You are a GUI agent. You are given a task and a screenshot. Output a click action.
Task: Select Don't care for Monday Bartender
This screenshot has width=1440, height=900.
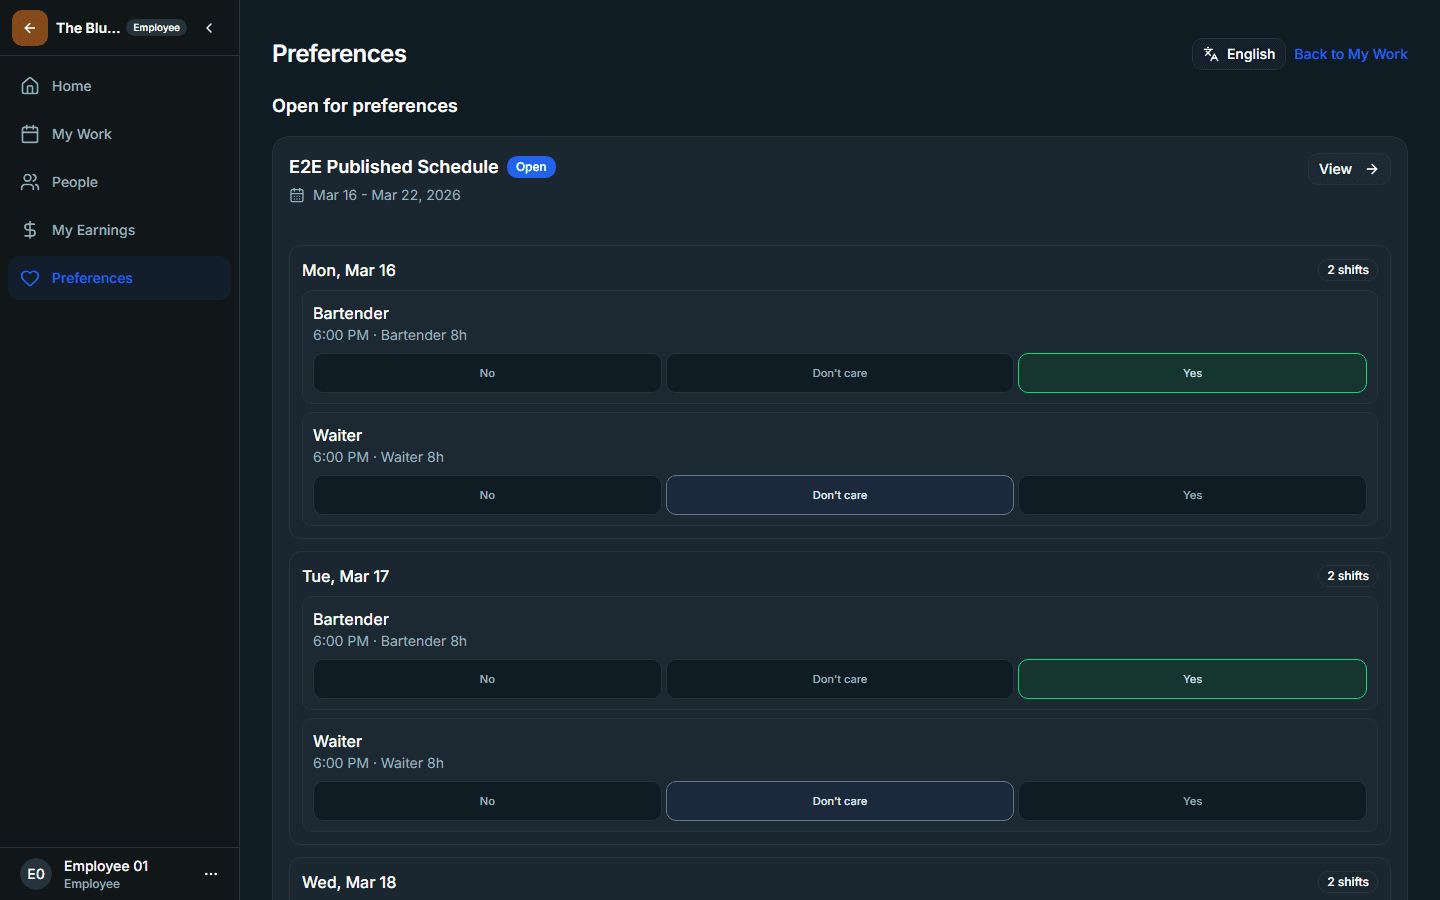pos(840,373)
